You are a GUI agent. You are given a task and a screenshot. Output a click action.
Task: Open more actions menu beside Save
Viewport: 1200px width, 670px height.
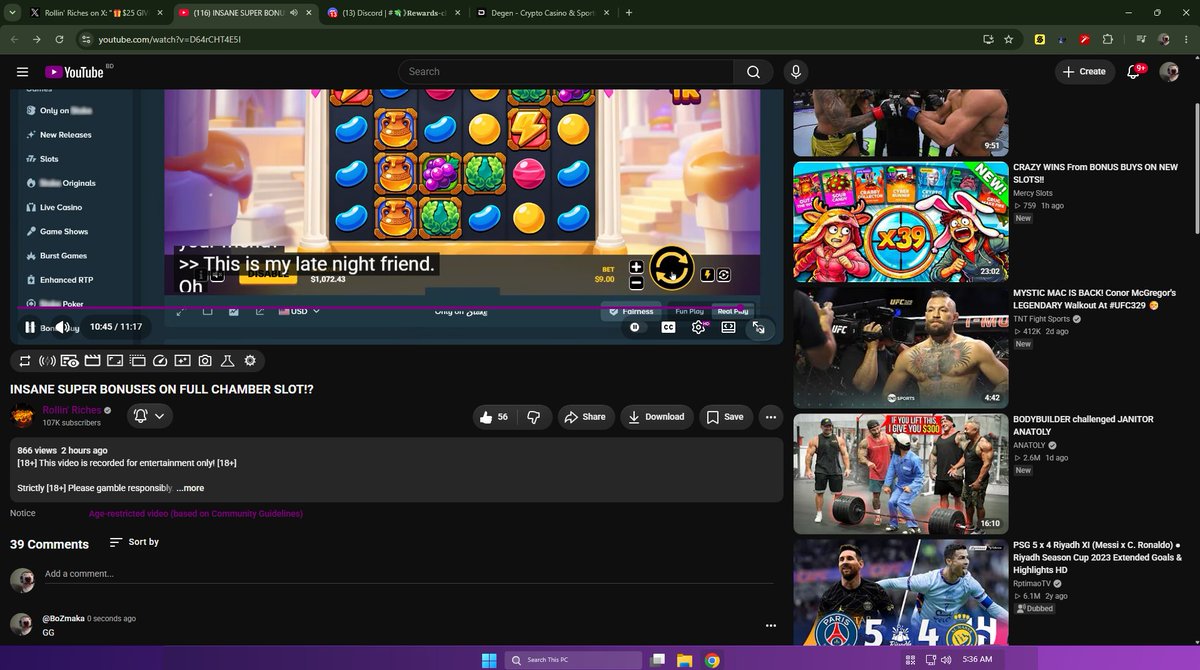[770, 417]
